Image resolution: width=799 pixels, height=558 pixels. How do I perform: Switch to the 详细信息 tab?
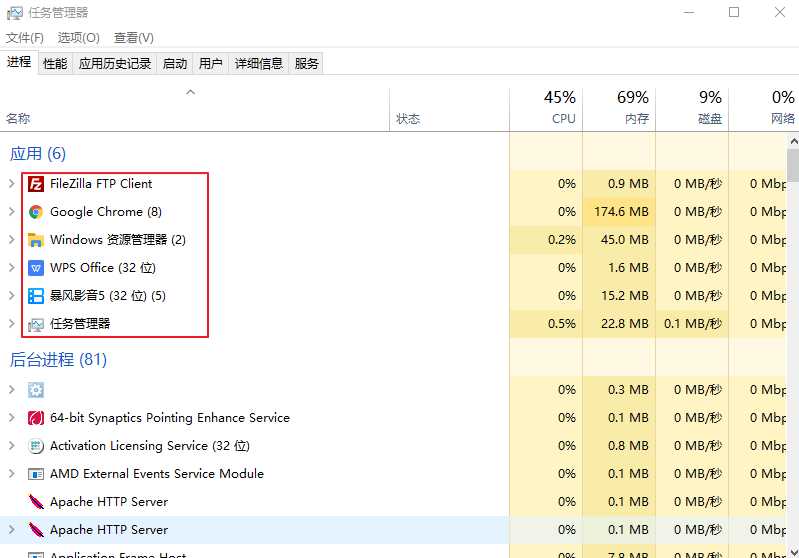pyautogui.click(x=258, y=64)
